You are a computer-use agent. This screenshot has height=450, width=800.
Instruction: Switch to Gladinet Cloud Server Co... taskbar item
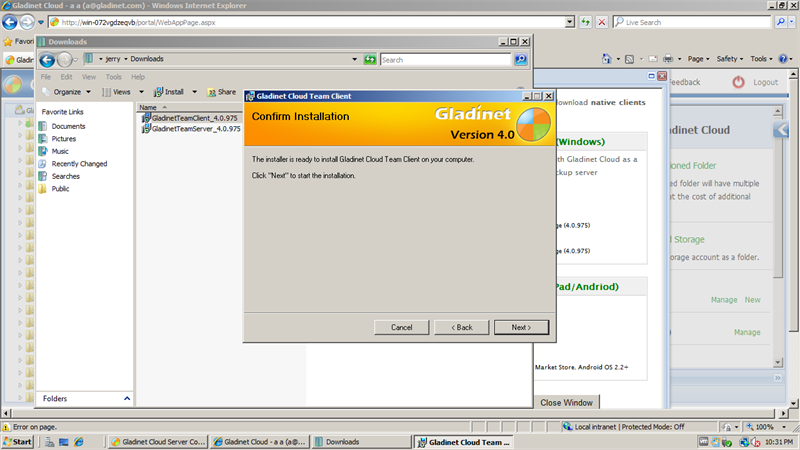click(x=158, y=442)
